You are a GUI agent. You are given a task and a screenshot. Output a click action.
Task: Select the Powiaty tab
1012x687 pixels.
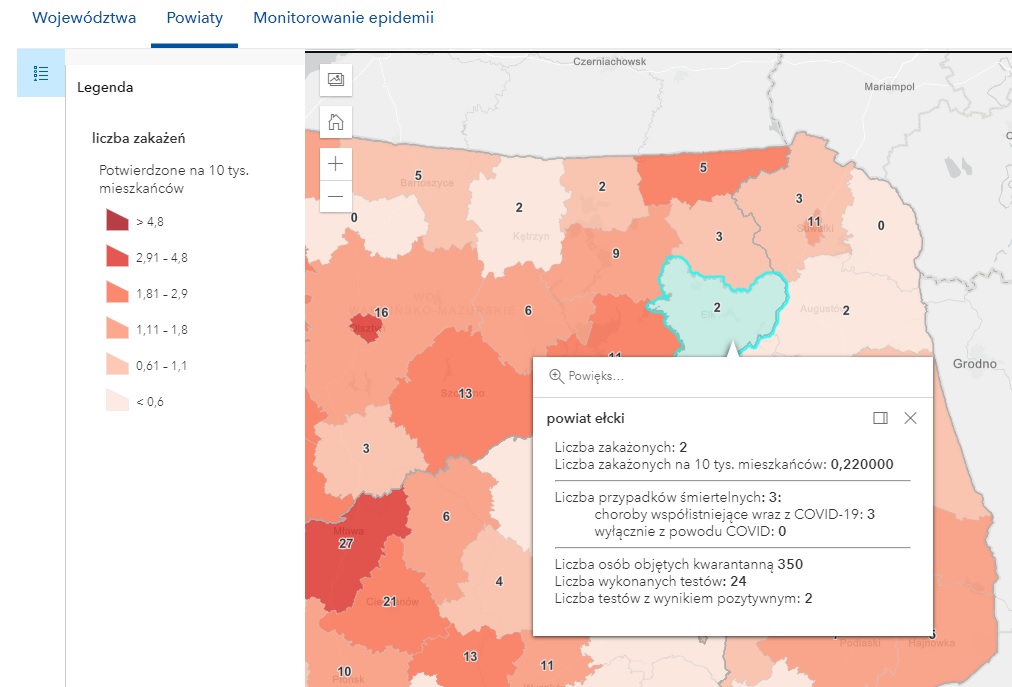[x=194, y=17]
